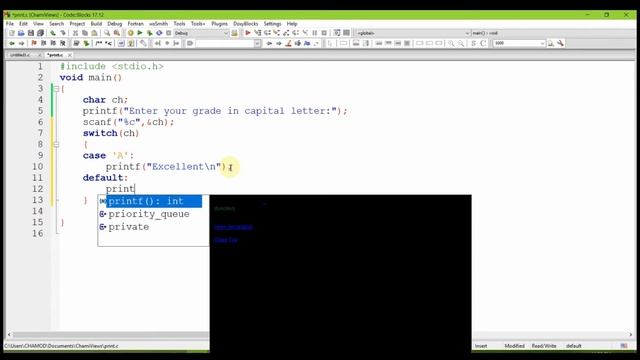Viewport: 640px width, 360px height.
Task: Open the Help menu
Action: click(x=292, y=24)
